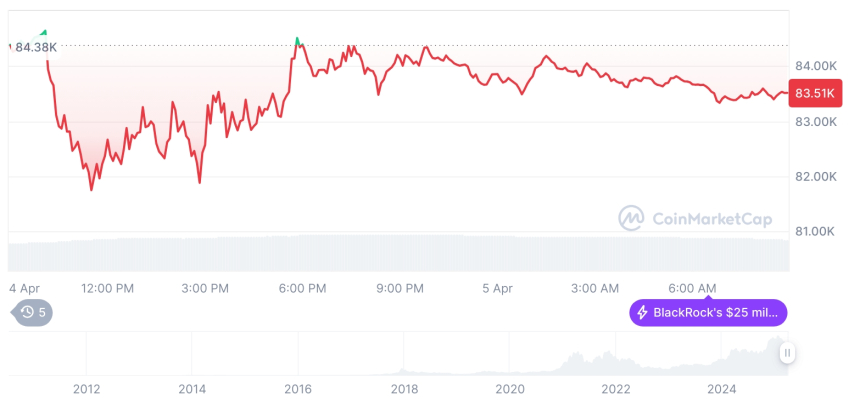Click the green marker above the 84.38K label
The image size is (860, 401).
pyautogui.click(x=43, y=32)
